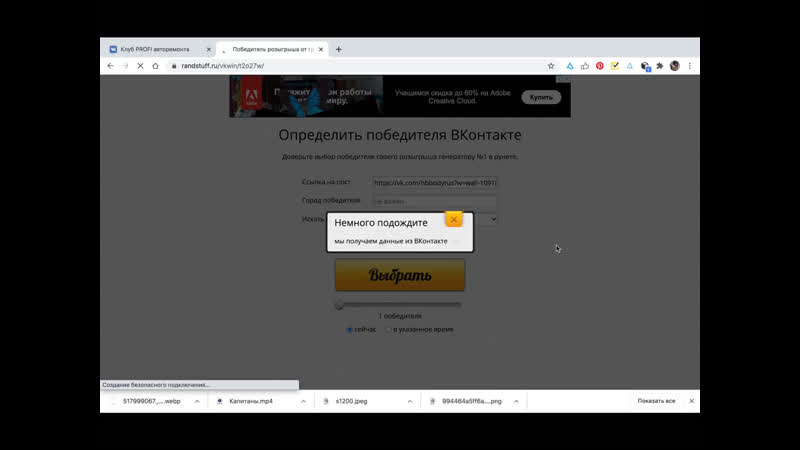Click the Определить победителя ВКонтакте heading

tap(400, 135)
